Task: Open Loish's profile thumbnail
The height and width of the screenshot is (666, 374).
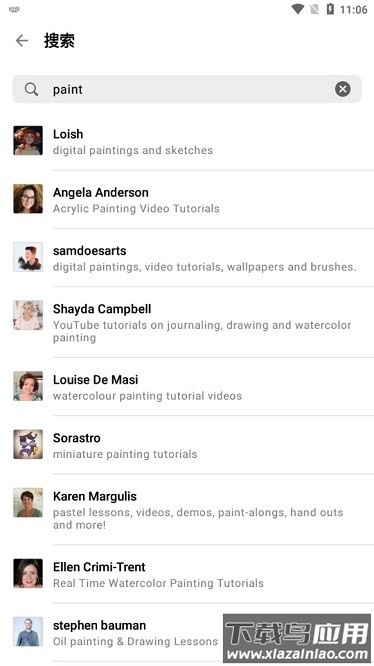Action: (28, 141)
